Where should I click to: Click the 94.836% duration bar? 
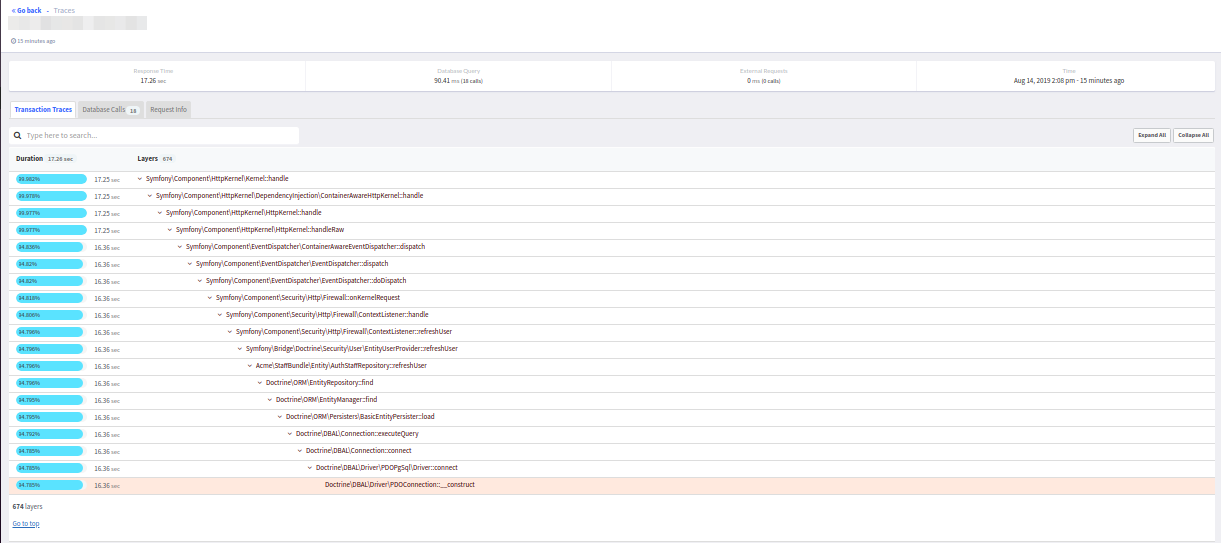click(50, 247)
